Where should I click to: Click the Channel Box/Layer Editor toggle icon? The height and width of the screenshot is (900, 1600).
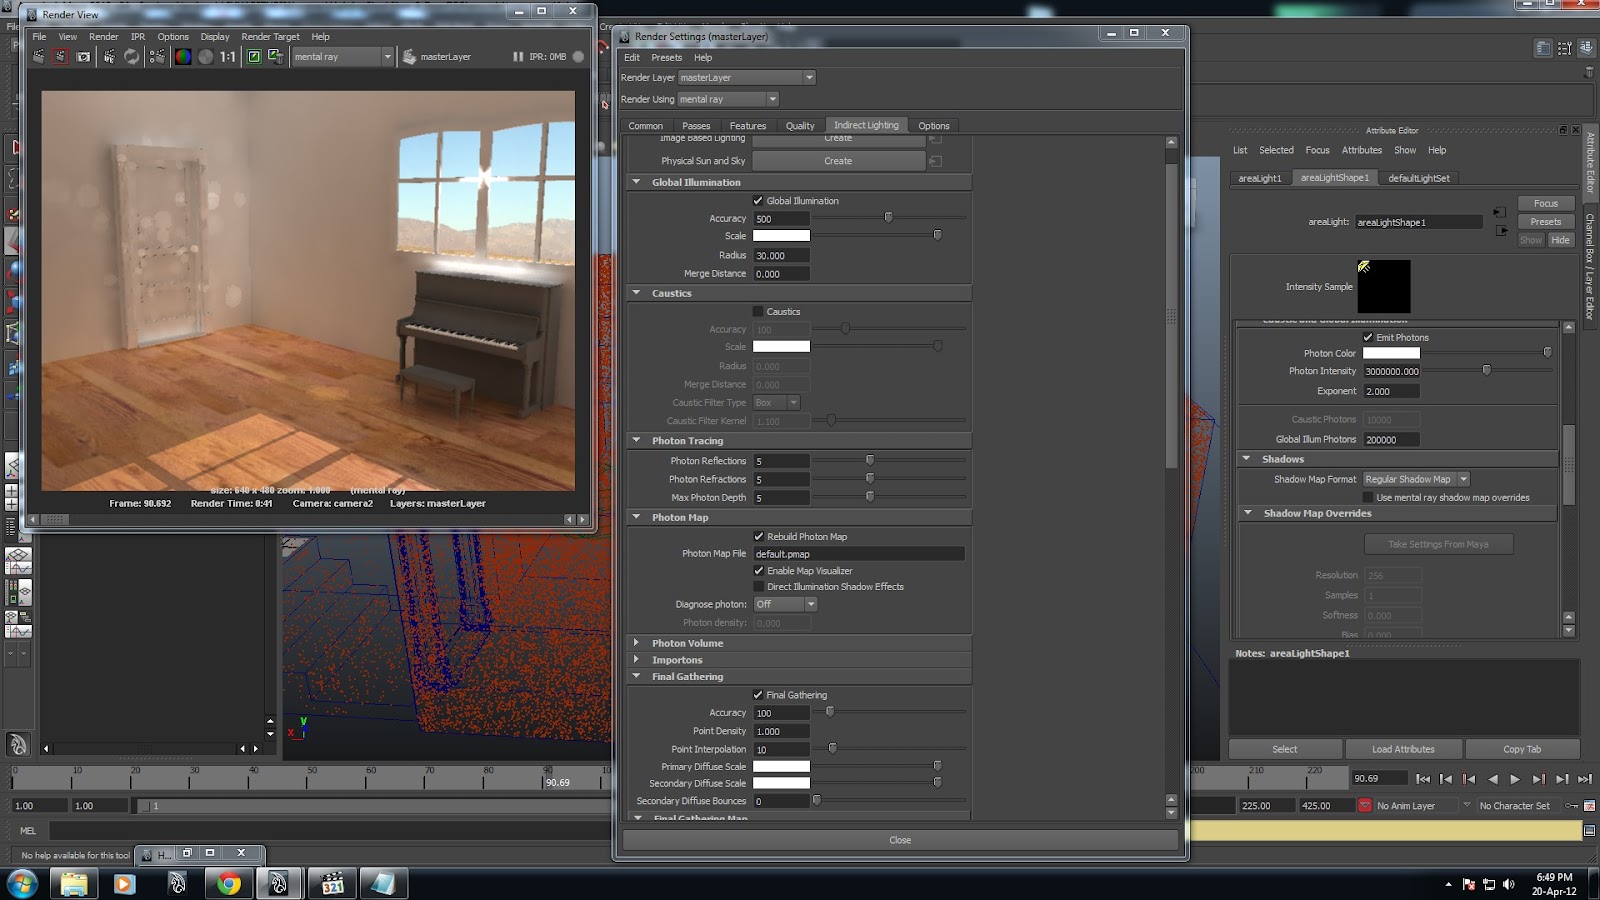coord(1587,48)
